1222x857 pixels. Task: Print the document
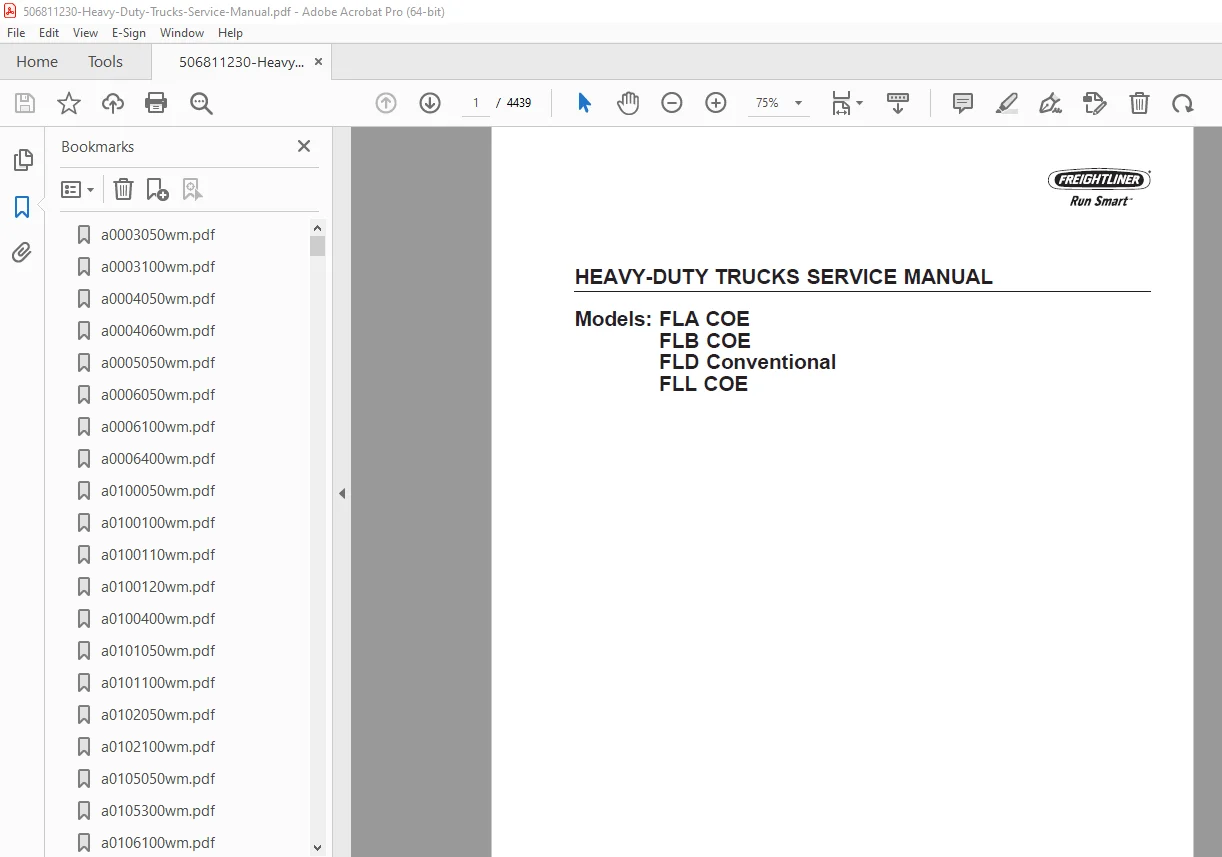coord(156,103)
